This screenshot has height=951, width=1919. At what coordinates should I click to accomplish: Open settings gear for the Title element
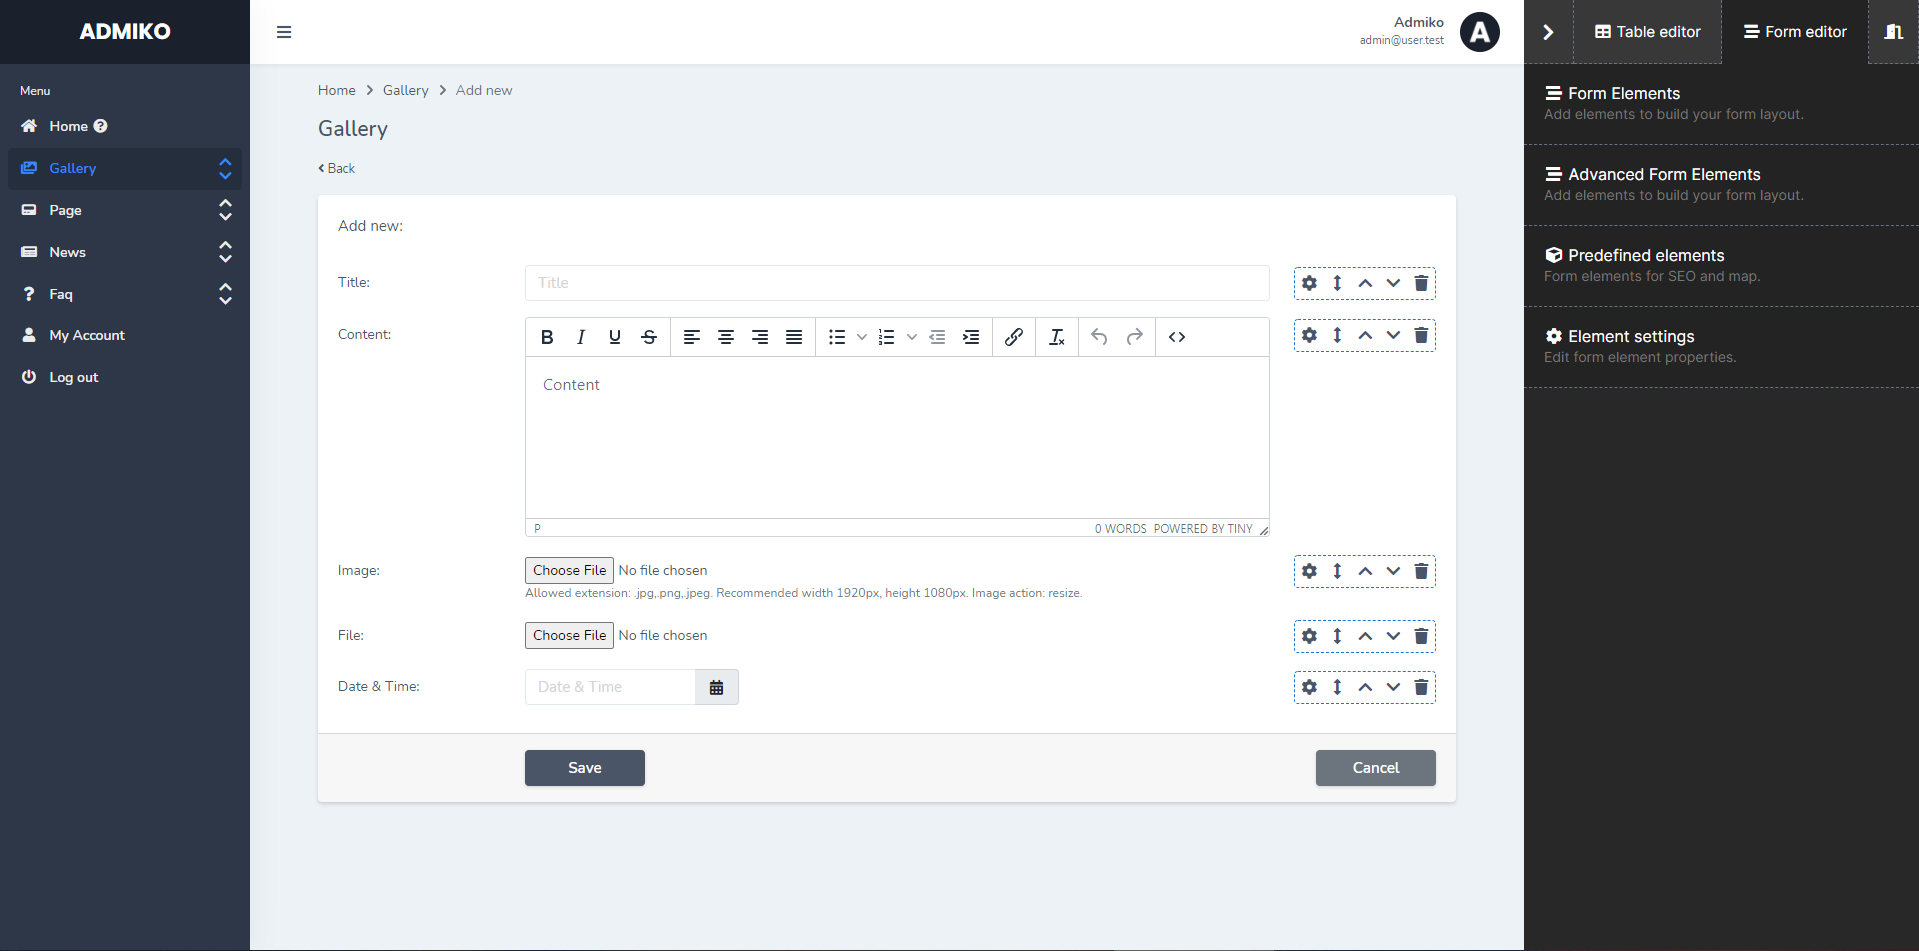1309,283
